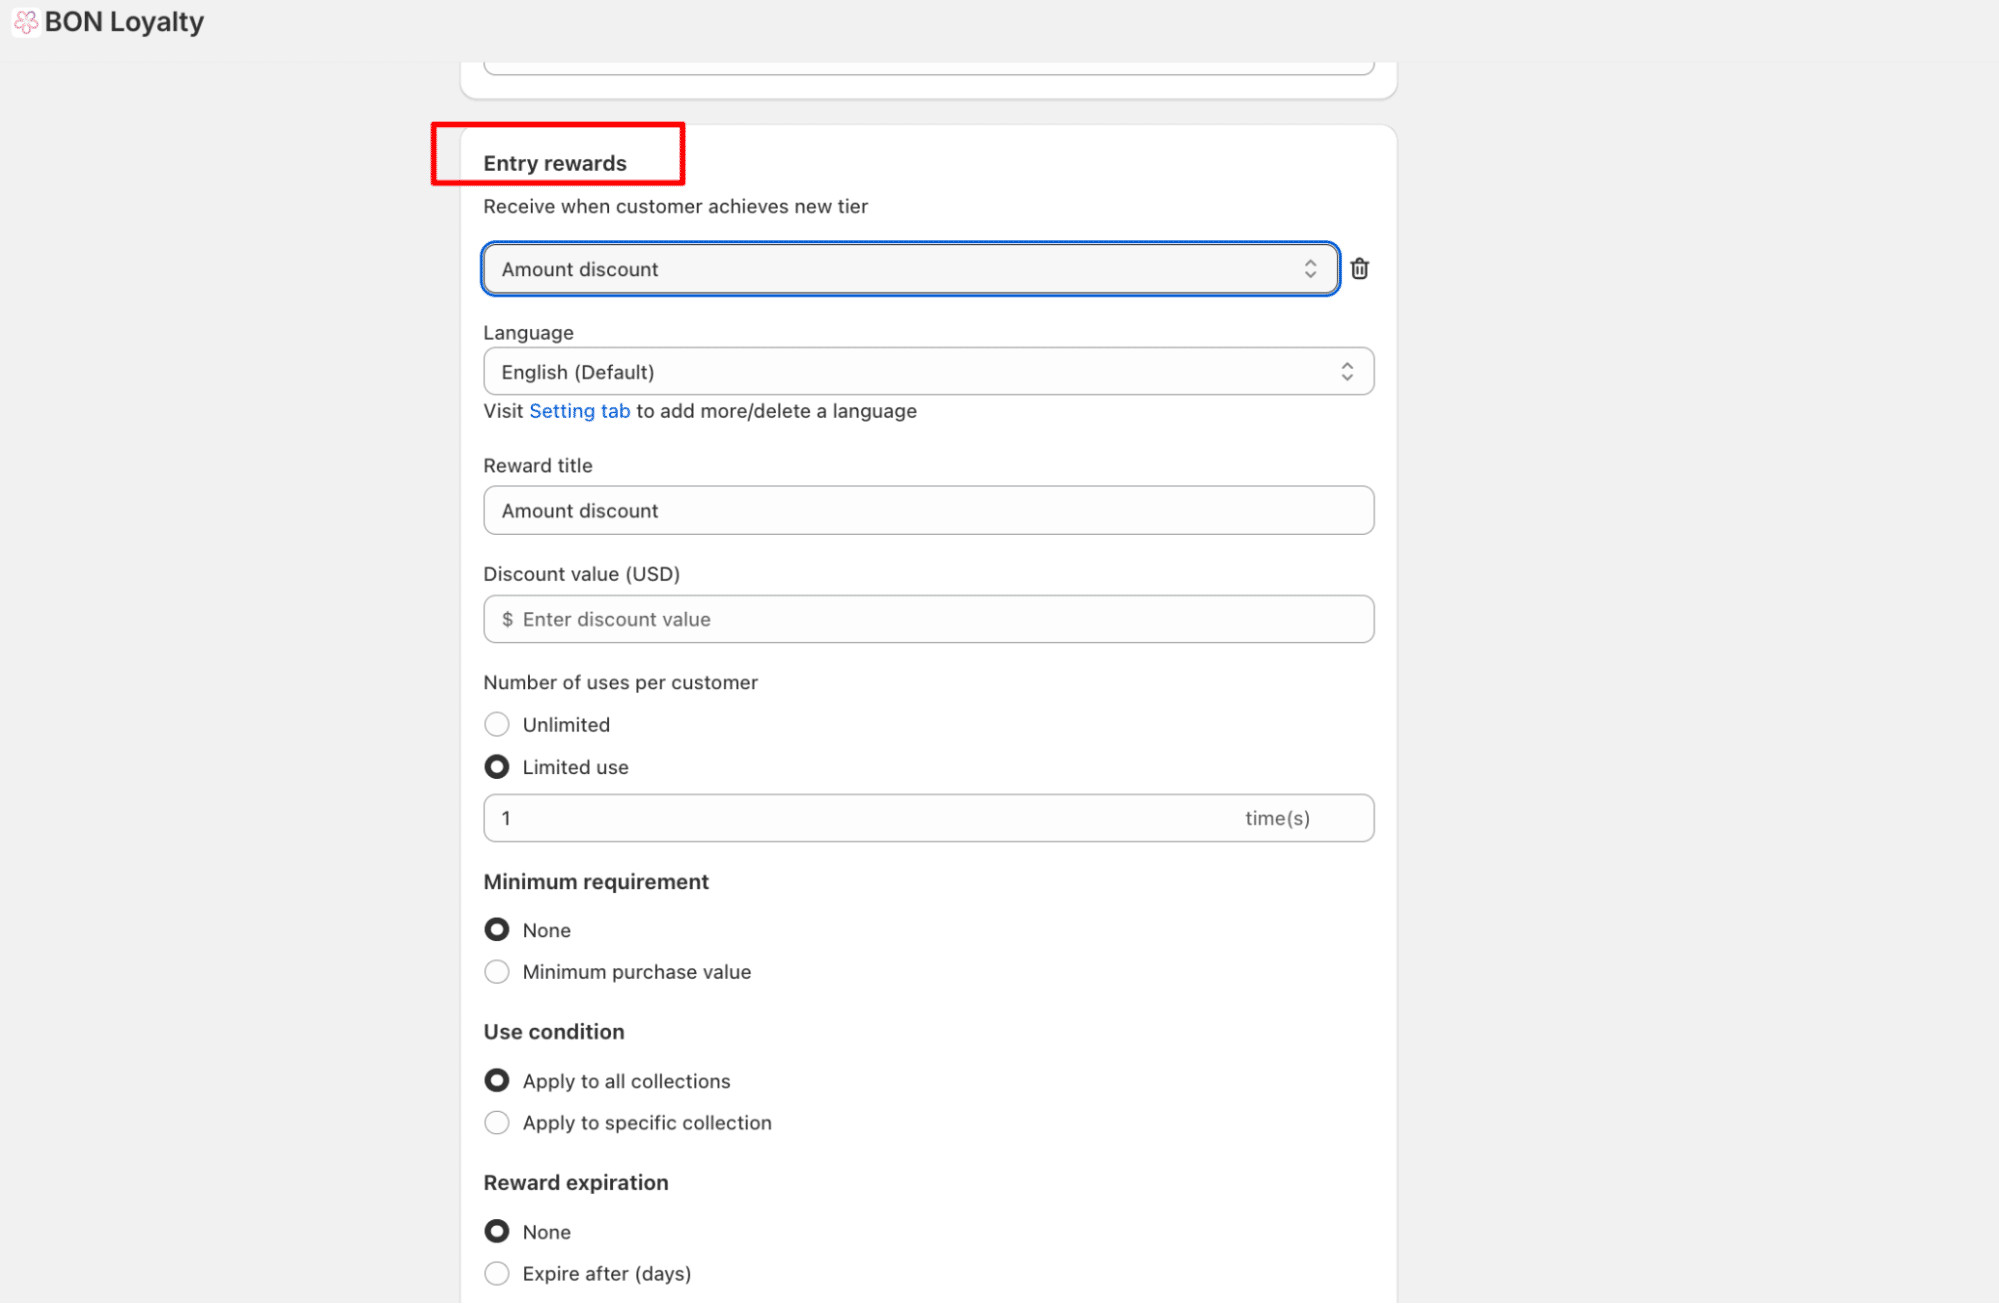Viewport: 1999px width, 1304px height.
Task: Select Apply to specific collection
Action: 497,1123
